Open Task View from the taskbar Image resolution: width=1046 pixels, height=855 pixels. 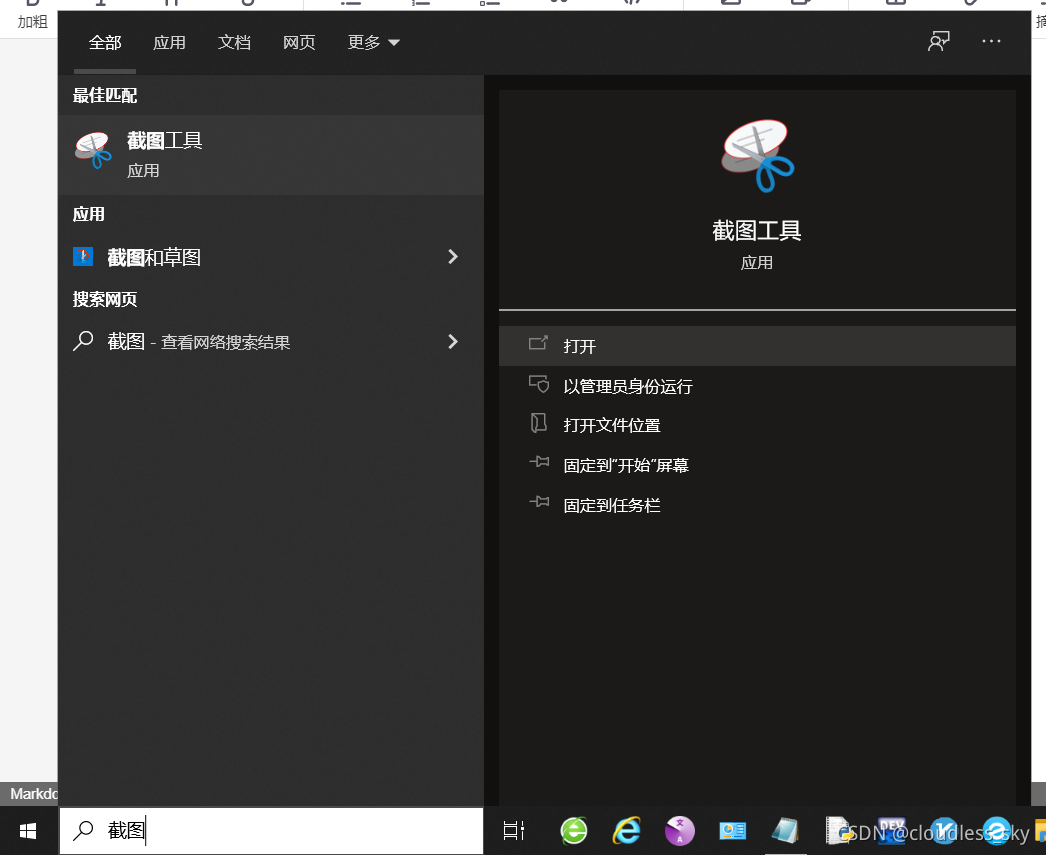[514, 830]
